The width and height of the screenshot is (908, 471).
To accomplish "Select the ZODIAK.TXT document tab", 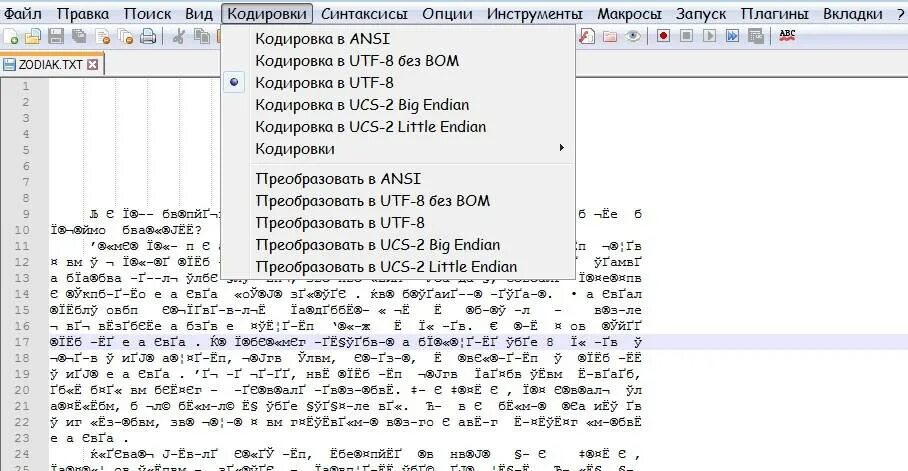I will click(x=52, y=64).
